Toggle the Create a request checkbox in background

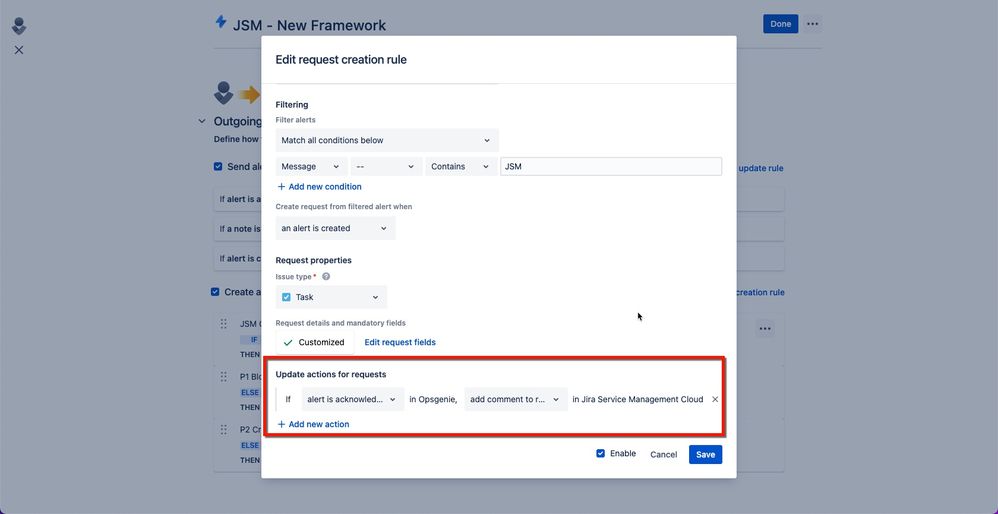[215, 292]
